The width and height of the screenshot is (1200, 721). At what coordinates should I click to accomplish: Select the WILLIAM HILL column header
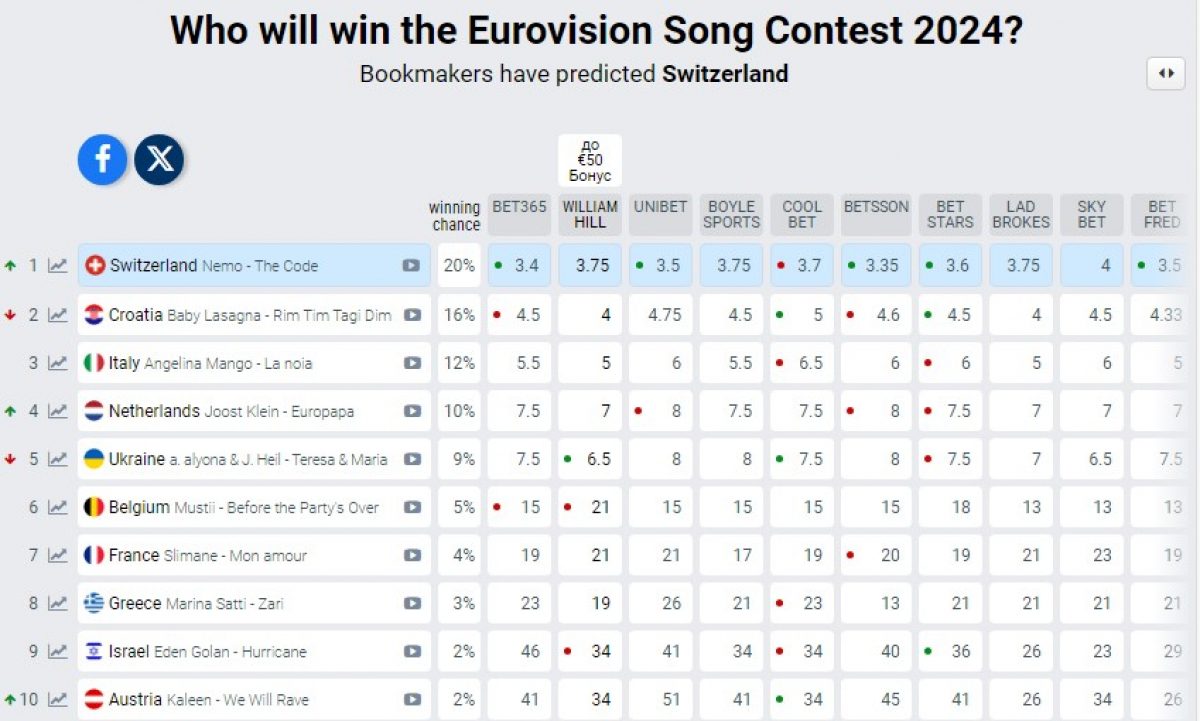click(x=590, y=214)
